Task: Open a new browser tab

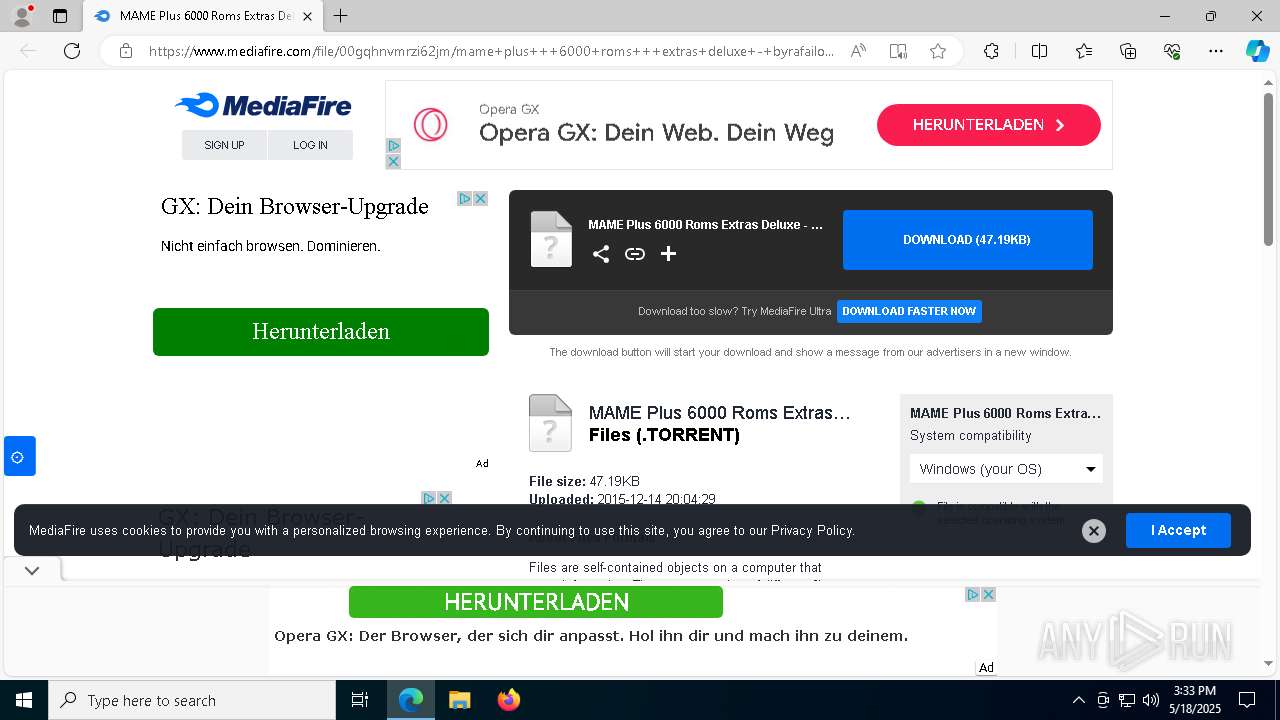Action: [x=341, y=16]
